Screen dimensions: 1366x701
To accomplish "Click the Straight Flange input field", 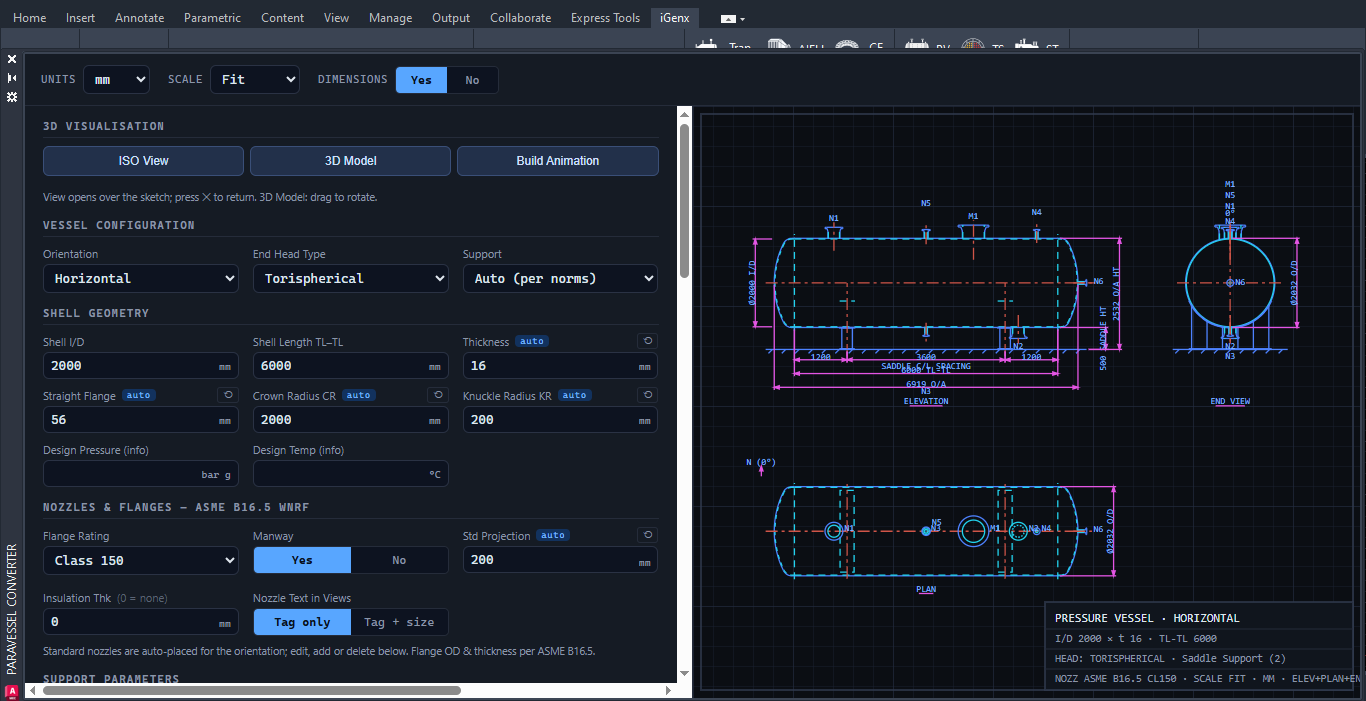I will pos(141,420).
